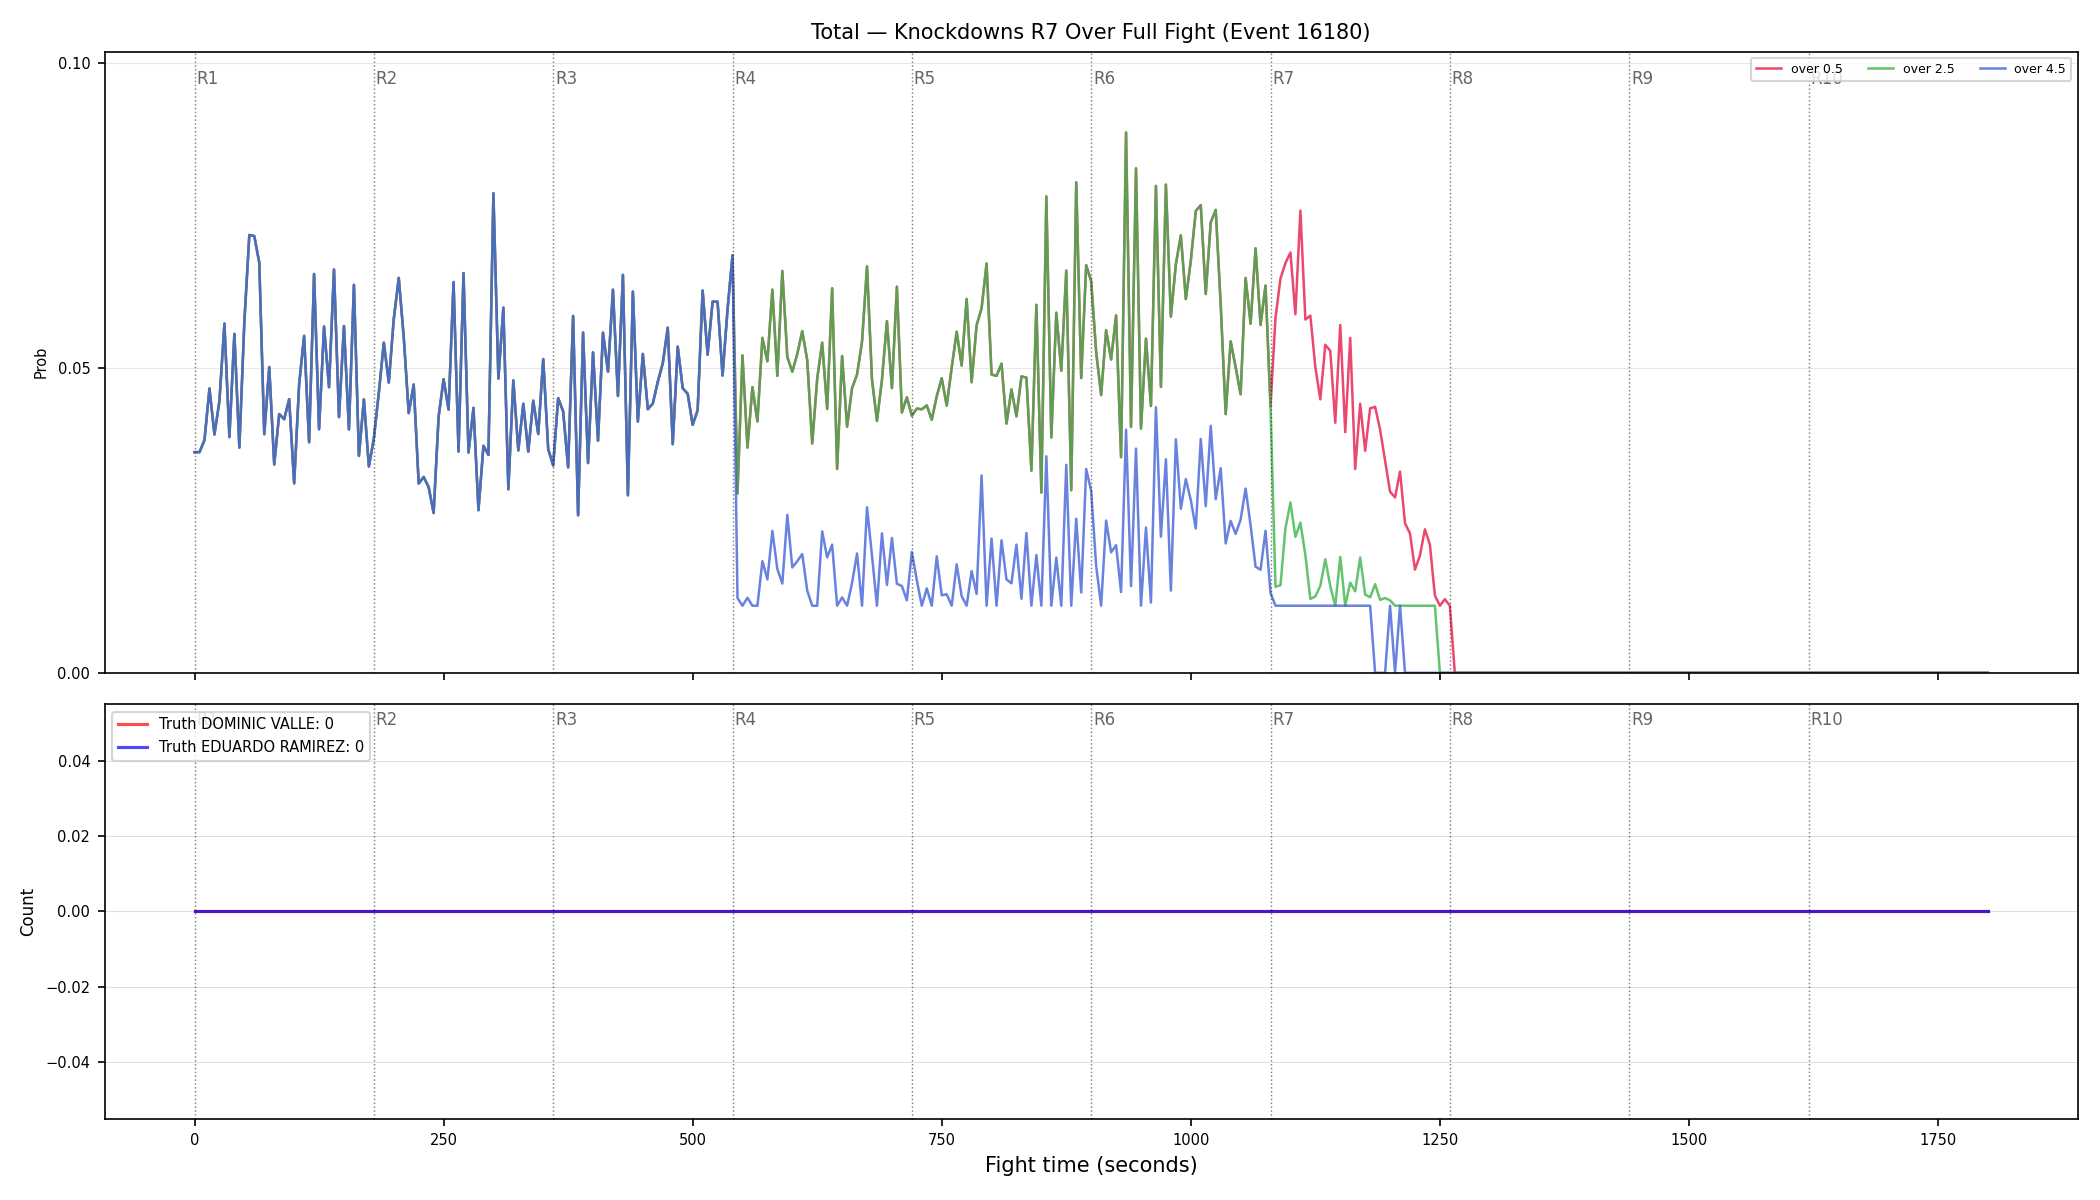Screen dimensions: 2100x1200
Task: Click the R10 label in bottom chart
Action: (x=1826, y=719)
